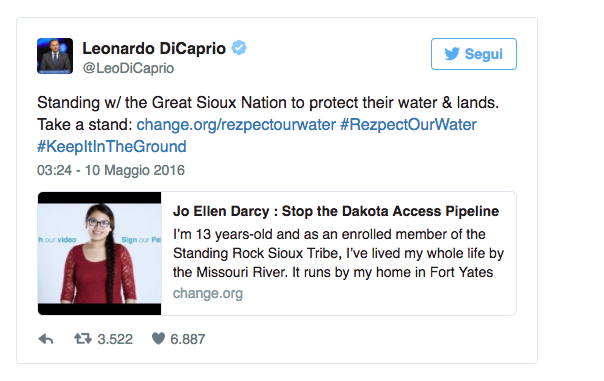Viewport: 604px width, 381px height.
Task: Open Leonardo DiCaprio's profile picture
Action: 55,56
